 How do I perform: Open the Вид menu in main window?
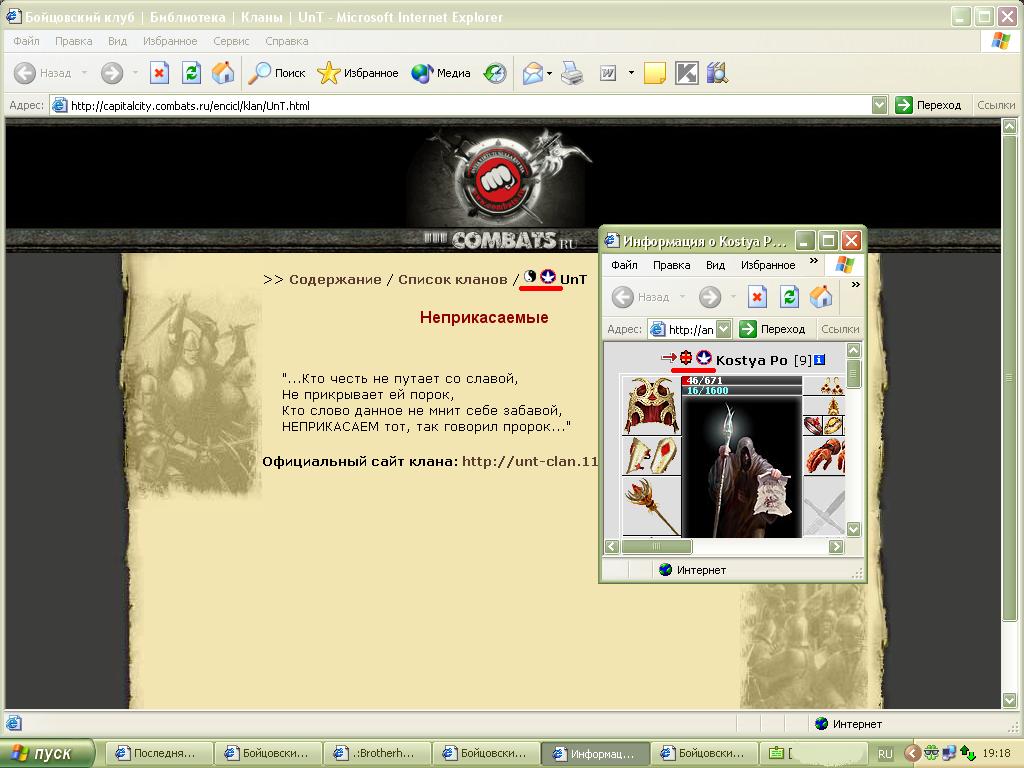tap(118, 41)
